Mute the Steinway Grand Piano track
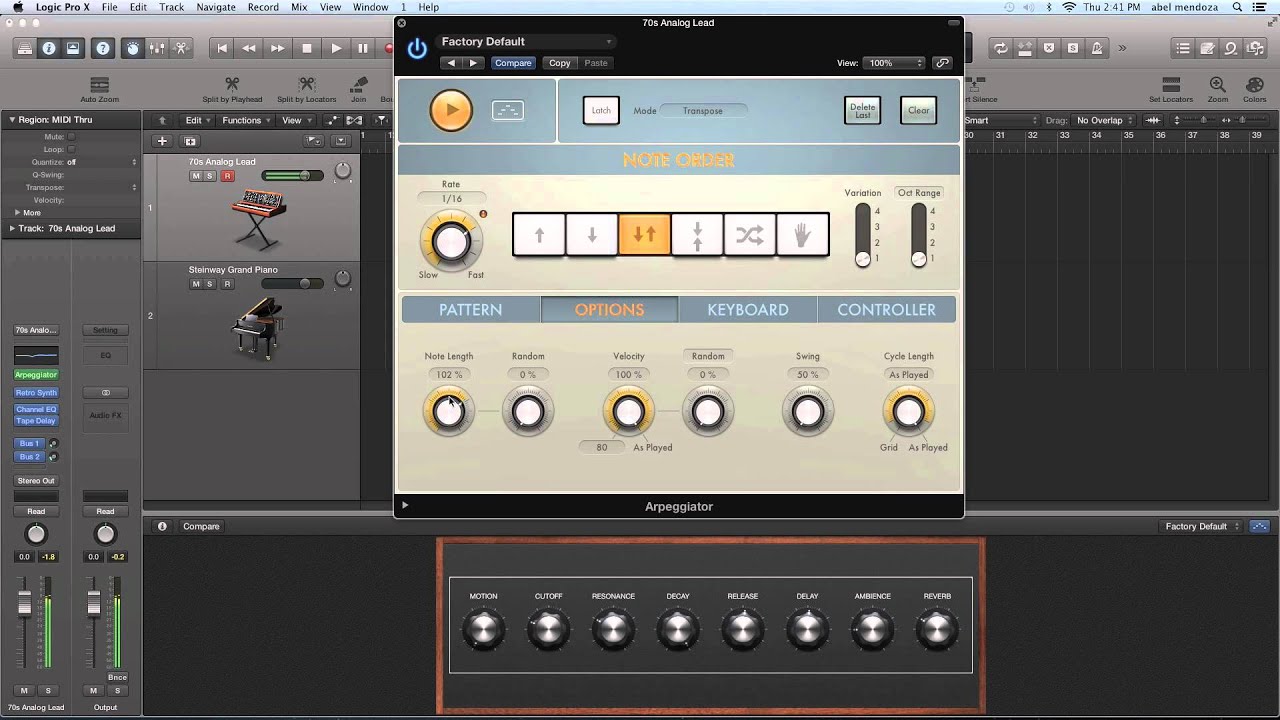Image resolution: width=1280 pixels, height=720 pixels. click(x=196, y=284)
